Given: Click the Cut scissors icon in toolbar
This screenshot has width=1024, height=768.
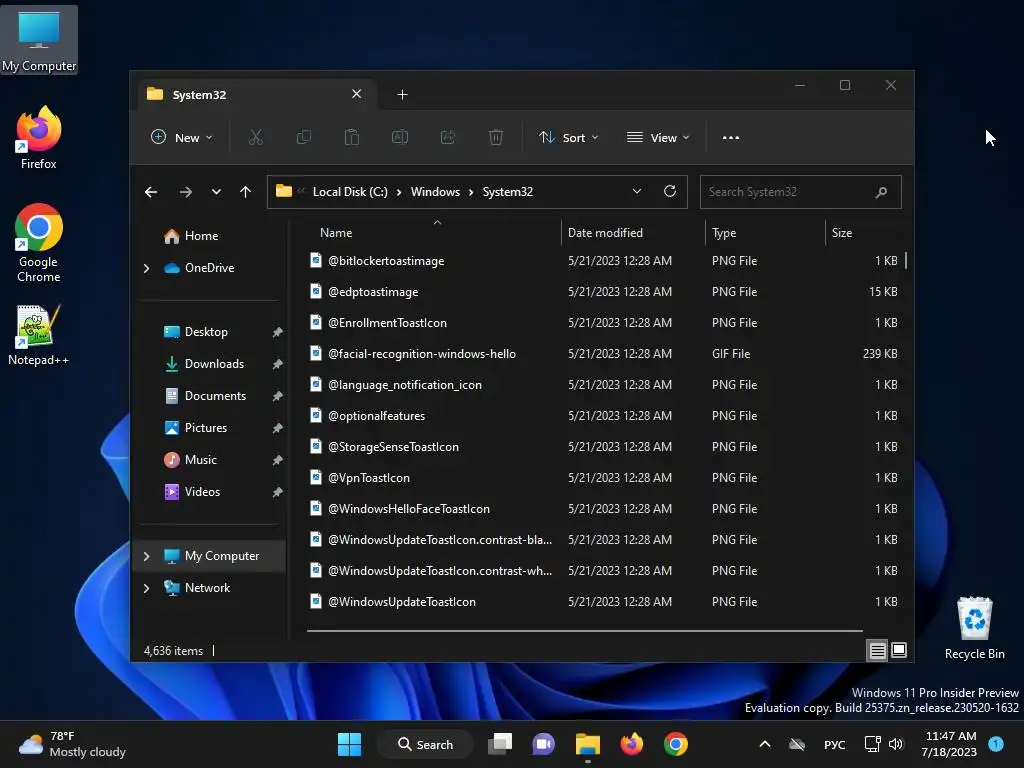Looking at the screenshot, I should click(x=255, y=137).
